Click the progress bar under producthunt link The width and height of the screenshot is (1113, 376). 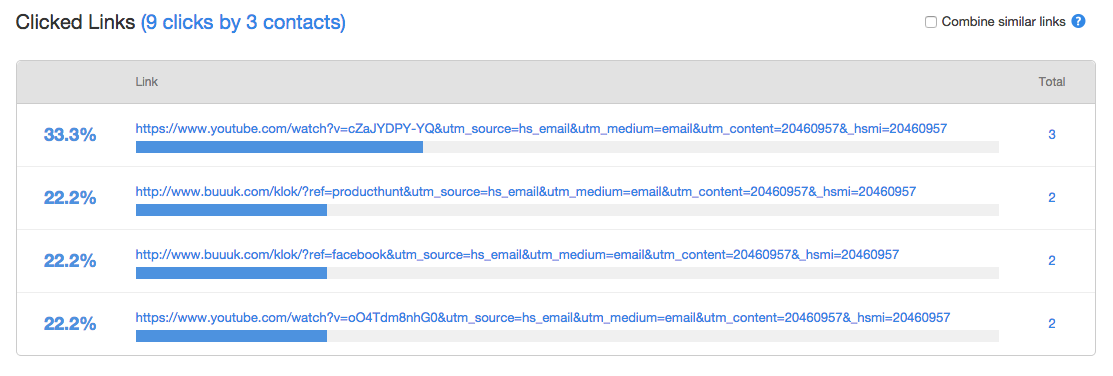[567, 210]
